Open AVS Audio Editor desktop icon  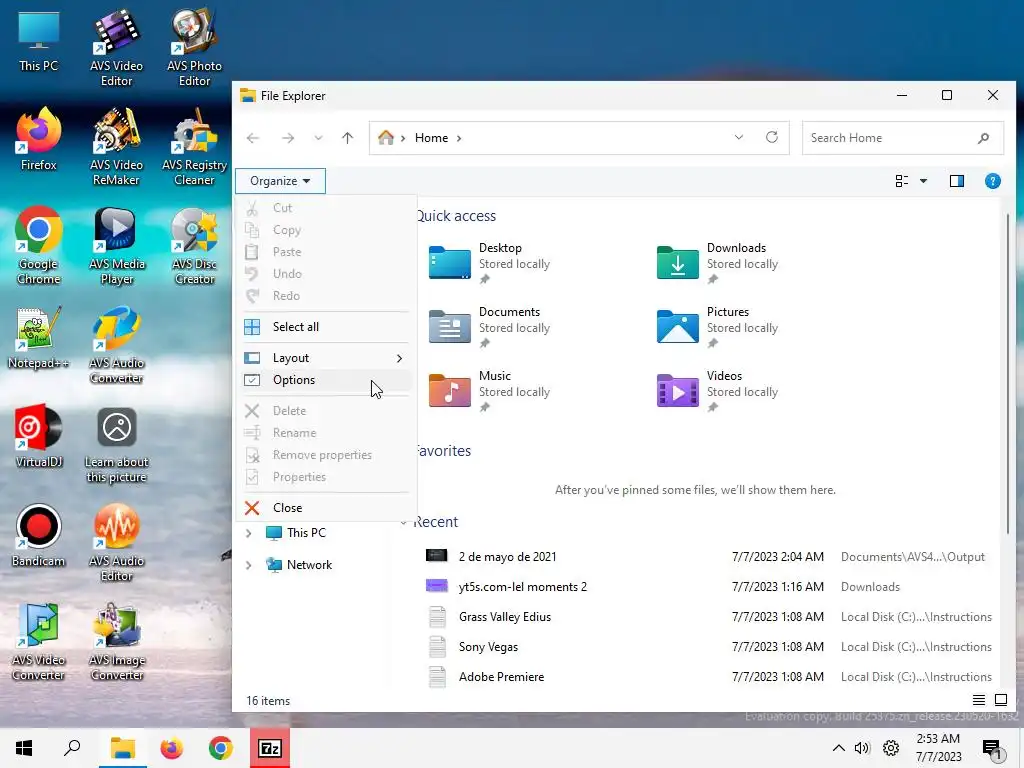[116, 544]
